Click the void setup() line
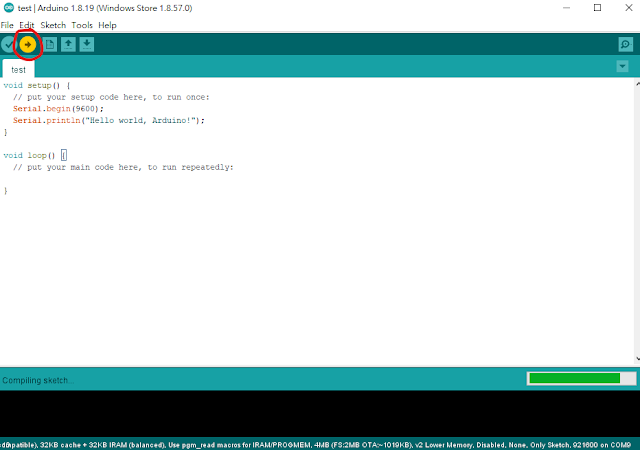Screen dimensions: 640x450 (x=37, y=85)
